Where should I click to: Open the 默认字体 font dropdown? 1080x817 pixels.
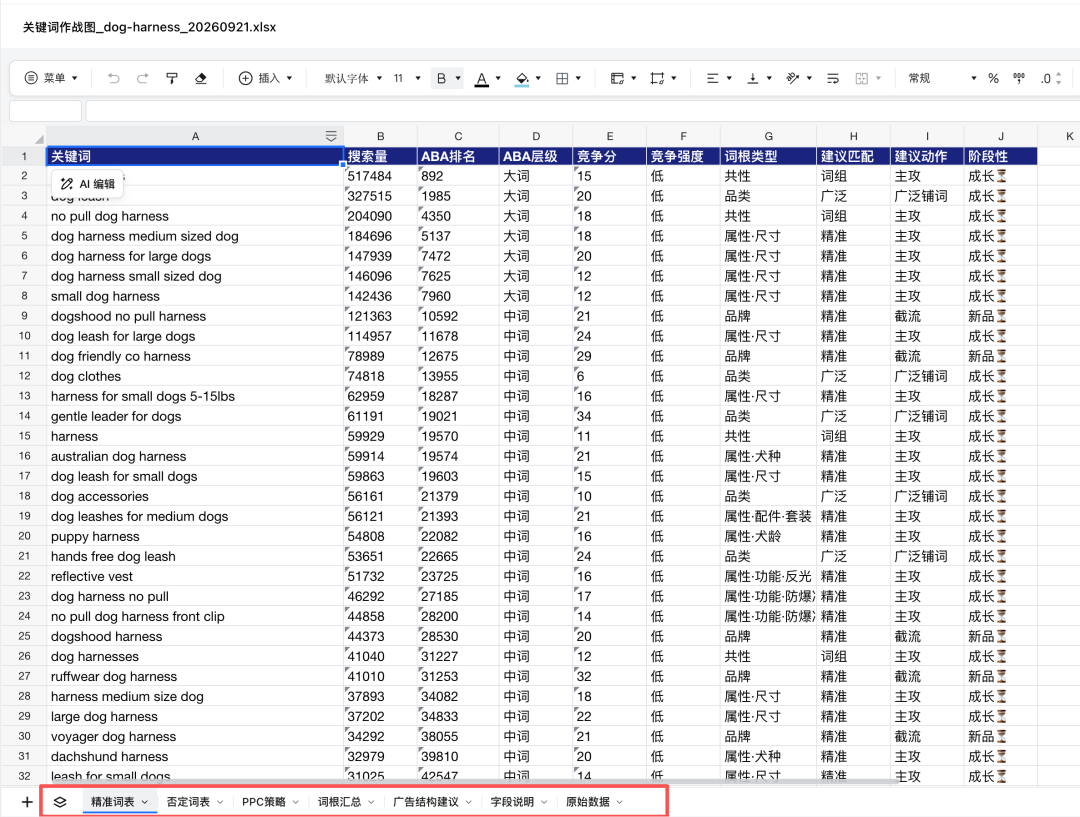[353, 79]
